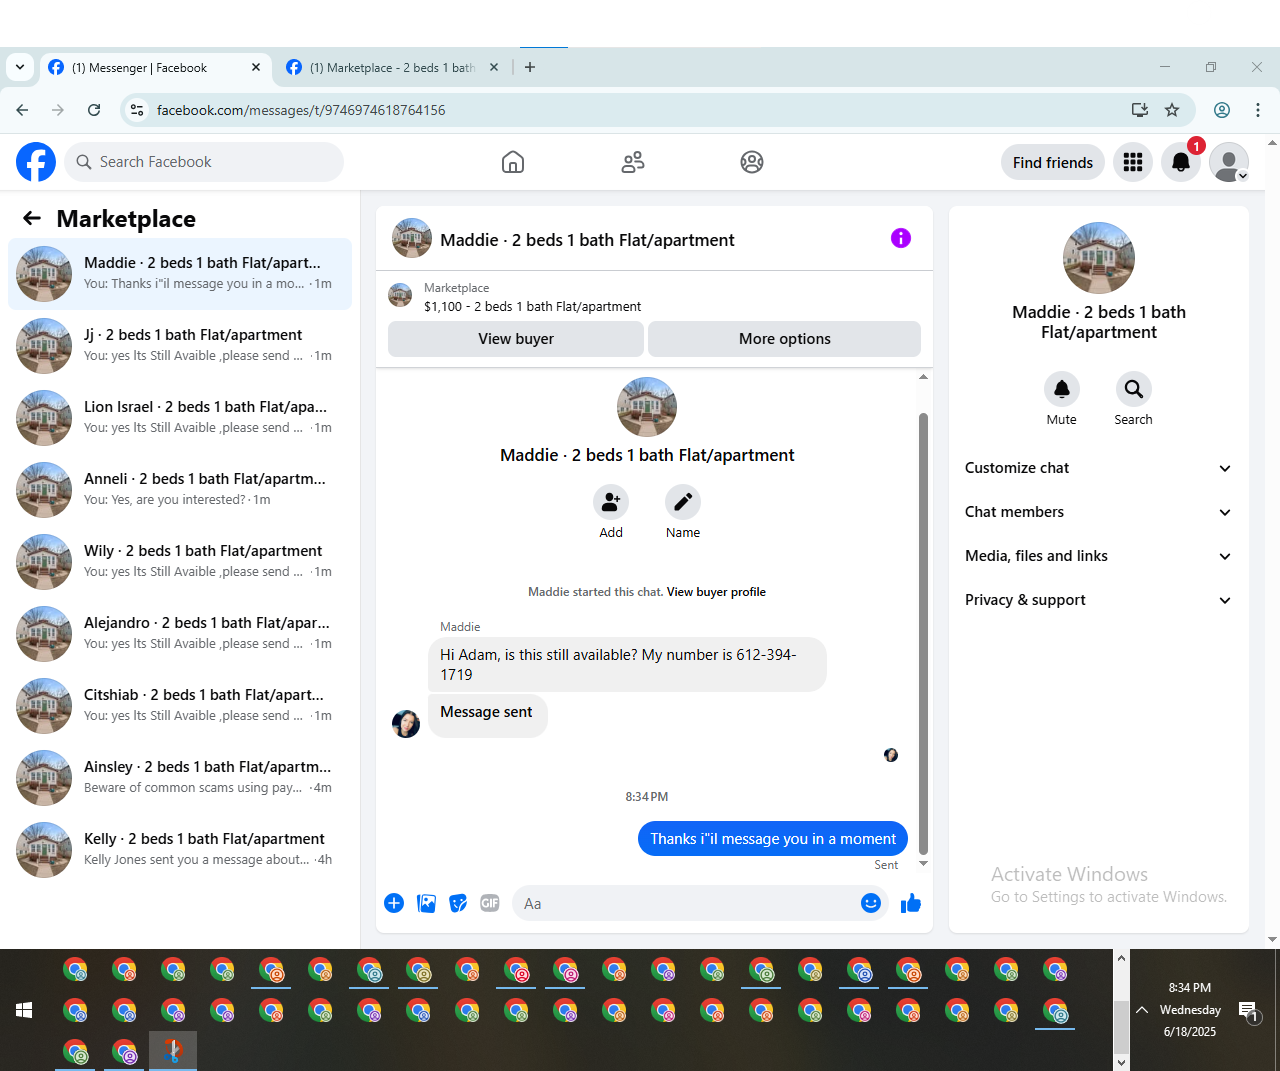Open the Friends icon in top navigation

tap(633, 162)
